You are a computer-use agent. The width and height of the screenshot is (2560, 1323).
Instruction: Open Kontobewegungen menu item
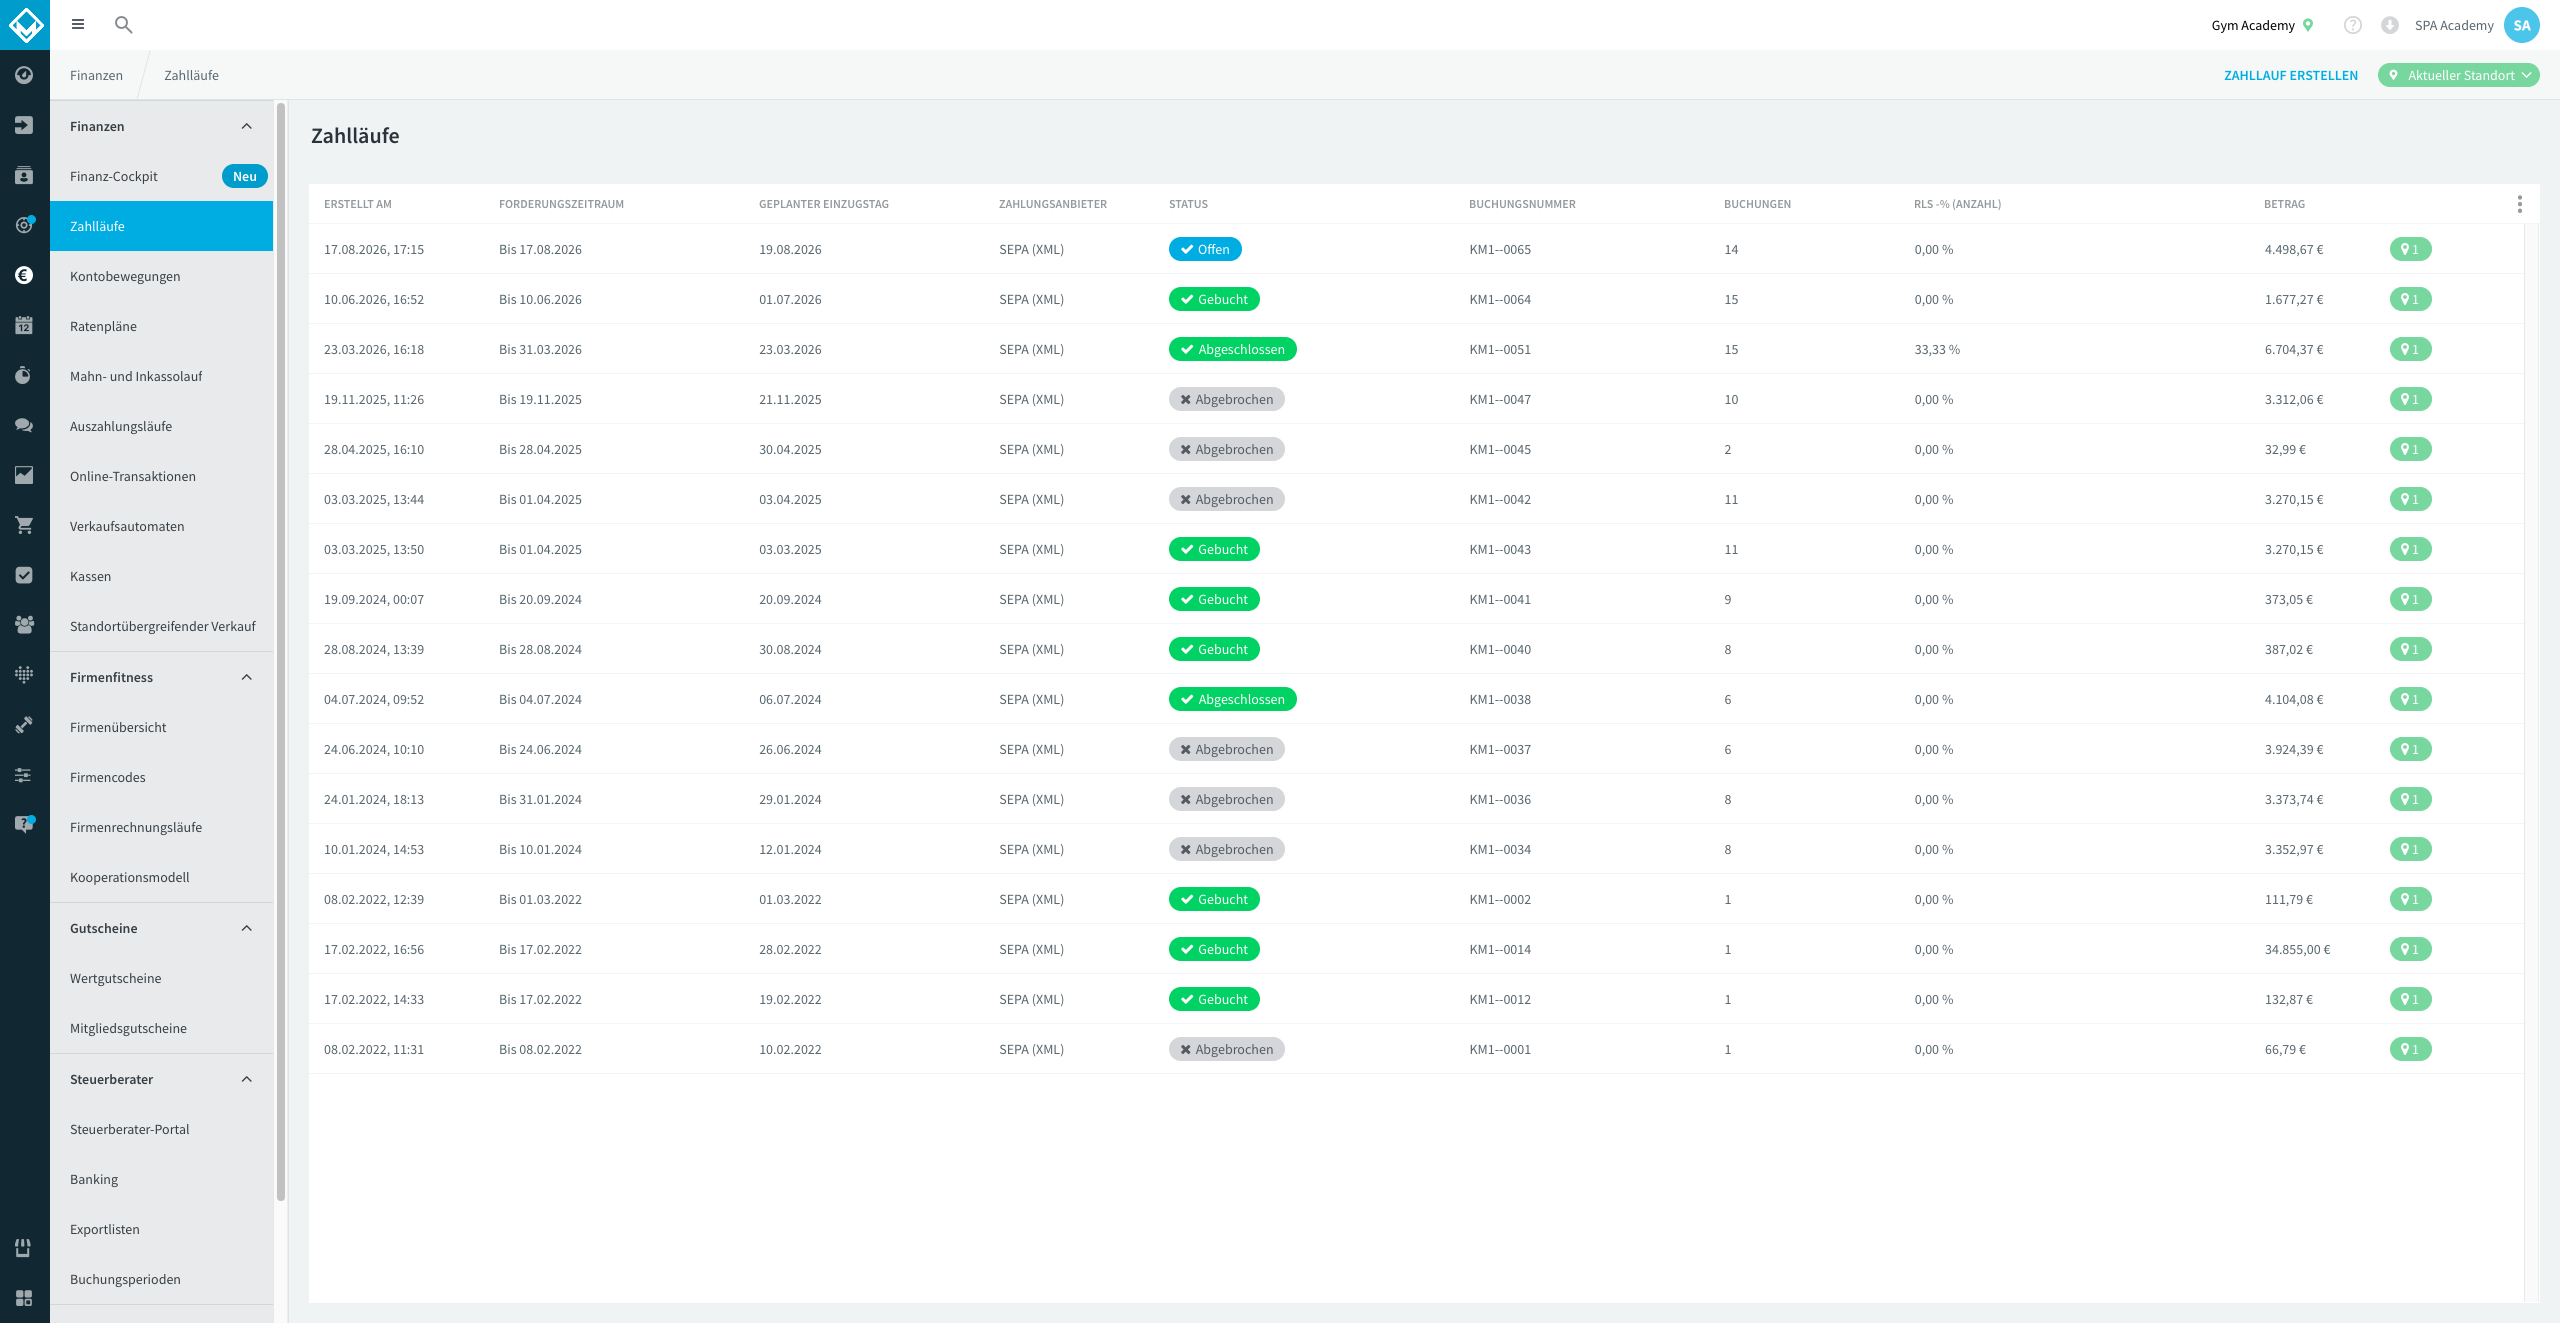[x=161, y=276]
